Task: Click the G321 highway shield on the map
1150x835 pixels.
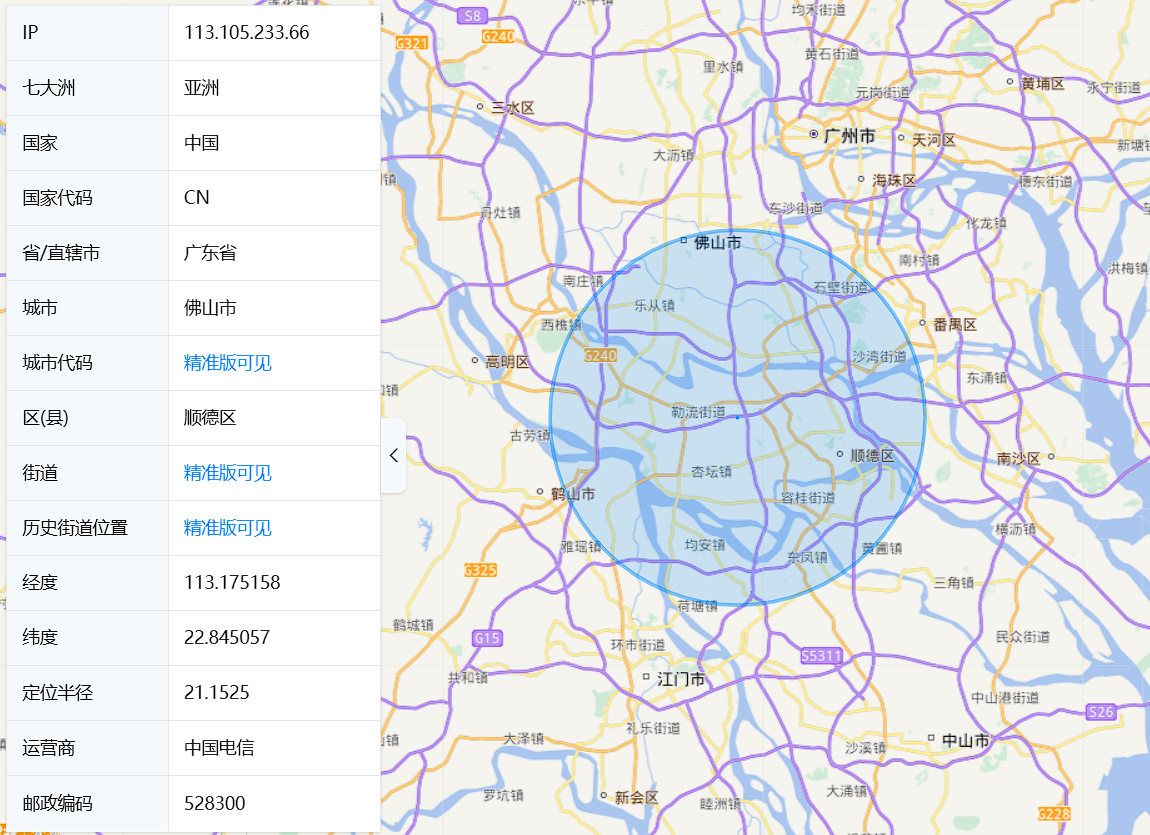Action: tap(412, 43)
